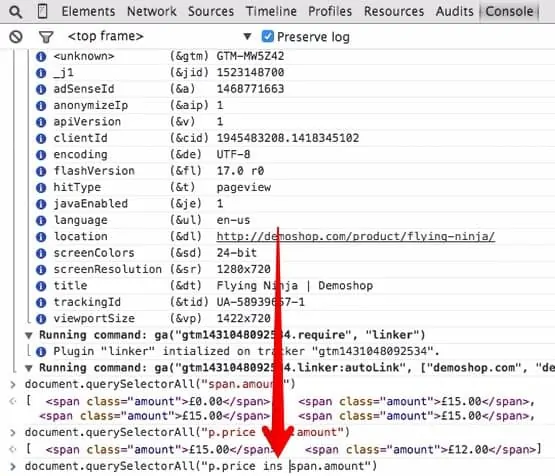This screenshot has height=476, width=555.
Task: Click the en-us language value
Action: (233, 220)
